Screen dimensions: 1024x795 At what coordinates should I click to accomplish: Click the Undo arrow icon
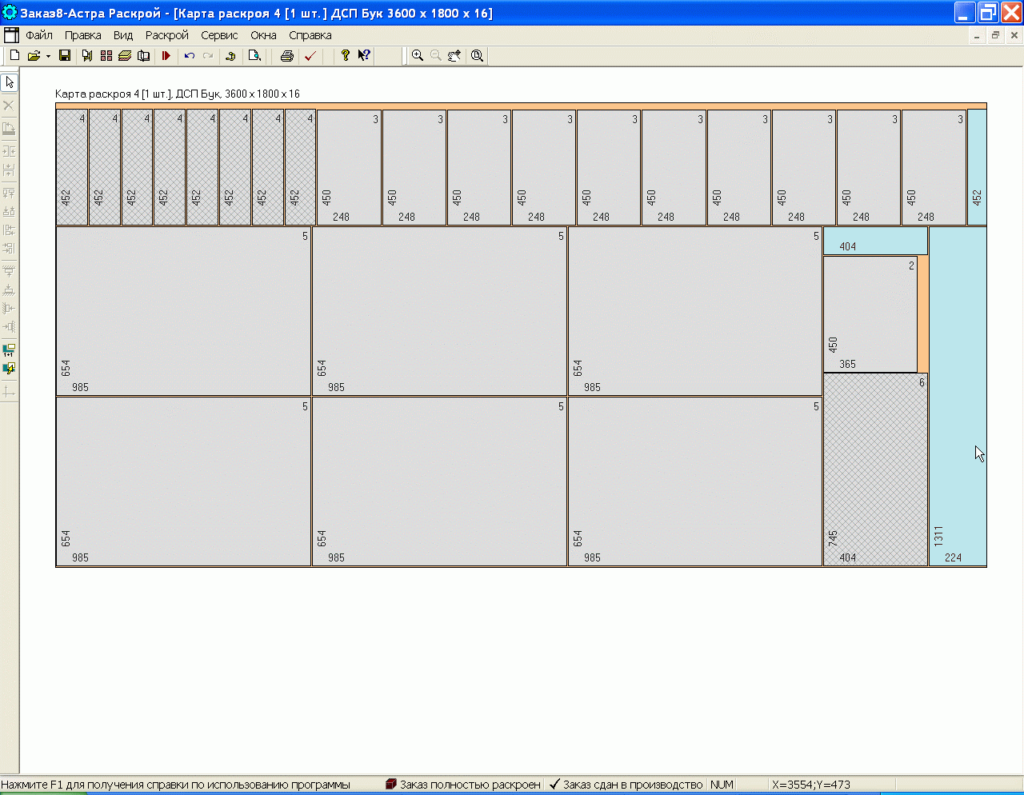(x=189, y=56)
